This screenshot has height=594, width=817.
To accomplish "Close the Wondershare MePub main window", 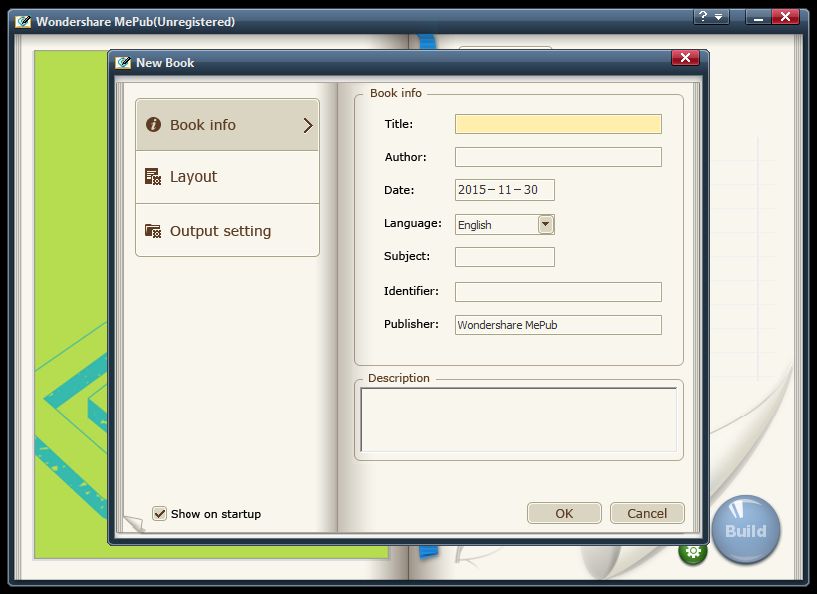I will (785, 17).
